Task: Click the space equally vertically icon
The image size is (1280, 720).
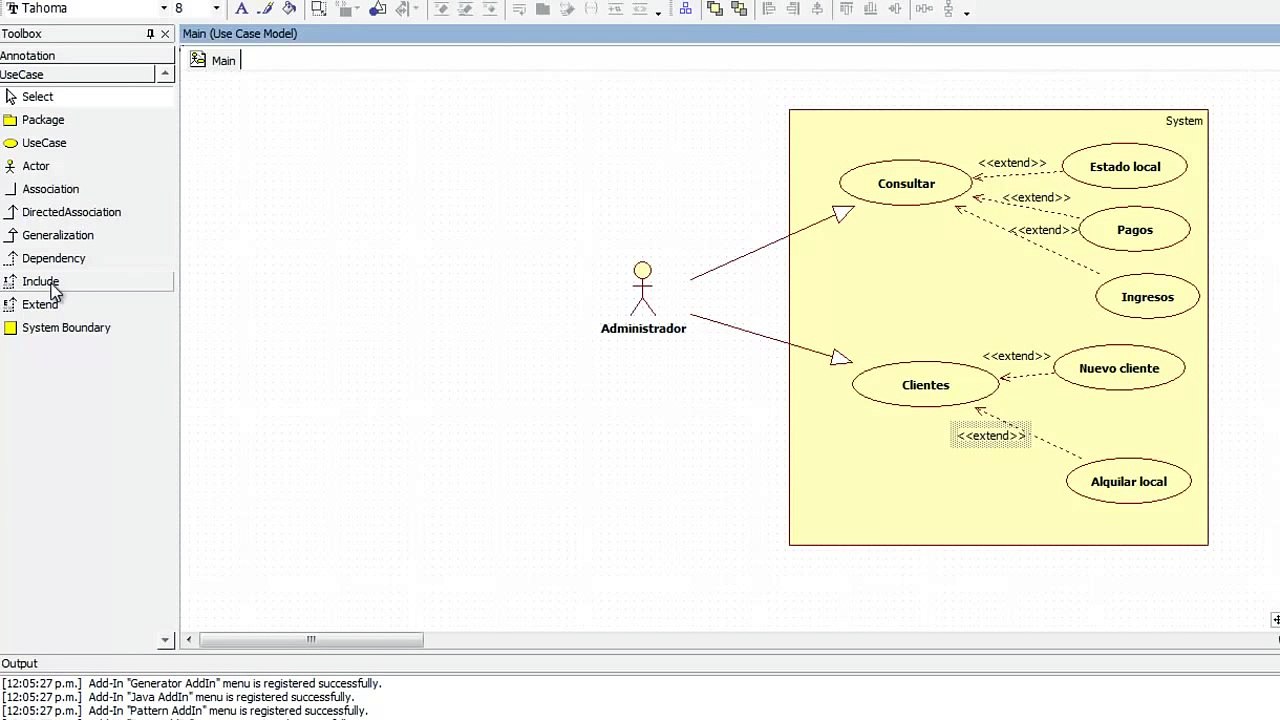Action: [x=949, y=9]
